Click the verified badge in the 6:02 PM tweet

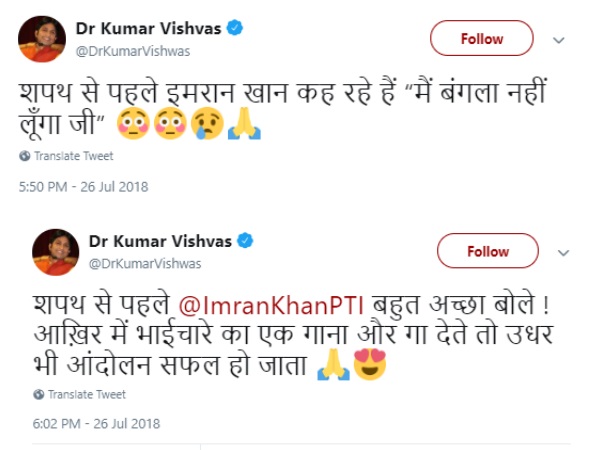(243, 241)
